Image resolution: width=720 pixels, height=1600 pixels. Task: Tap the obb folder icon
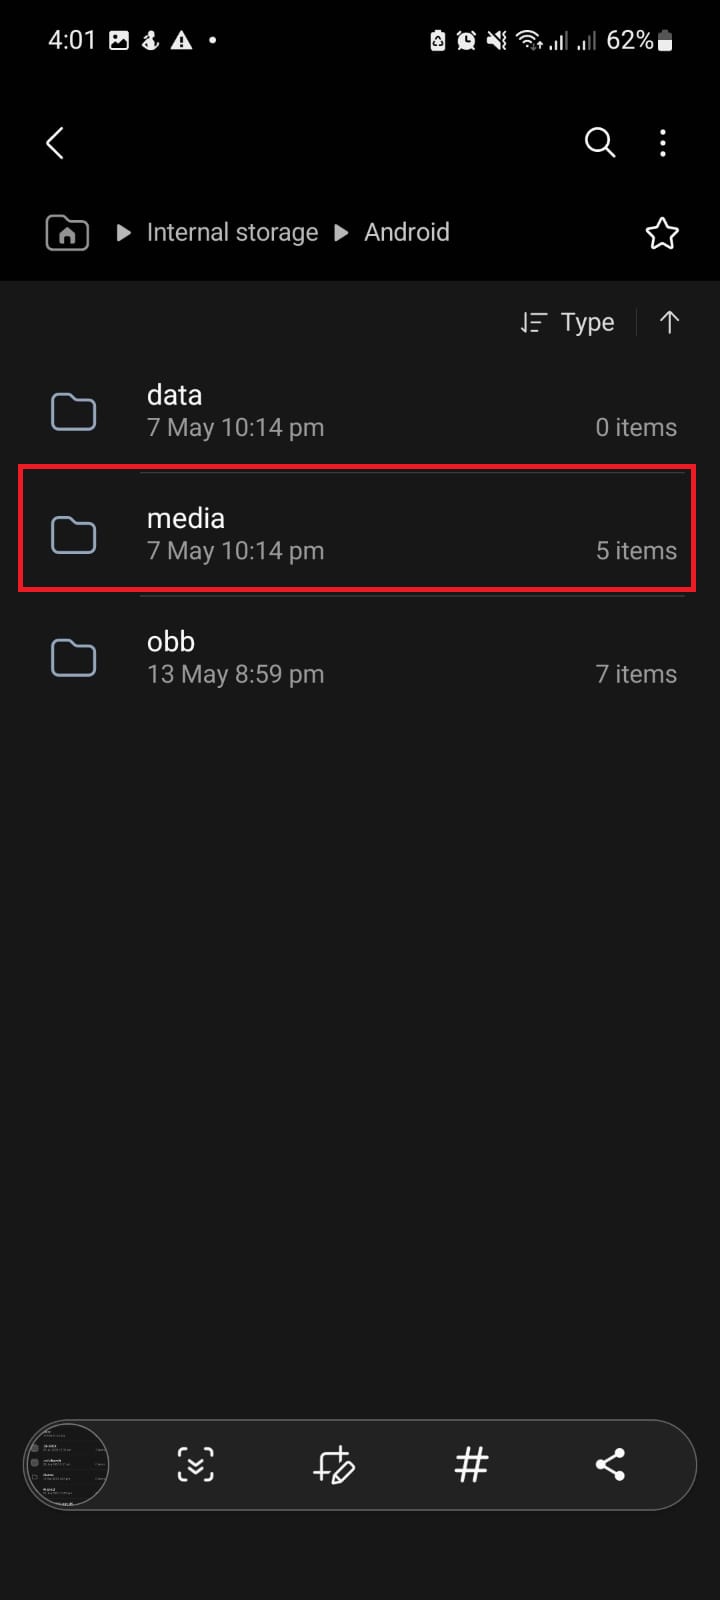[73, 658]
